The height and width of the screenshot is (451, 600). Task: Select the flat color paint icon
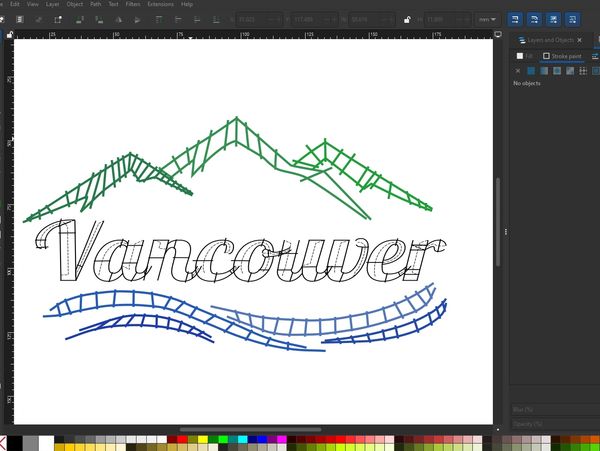pos(531,70)
